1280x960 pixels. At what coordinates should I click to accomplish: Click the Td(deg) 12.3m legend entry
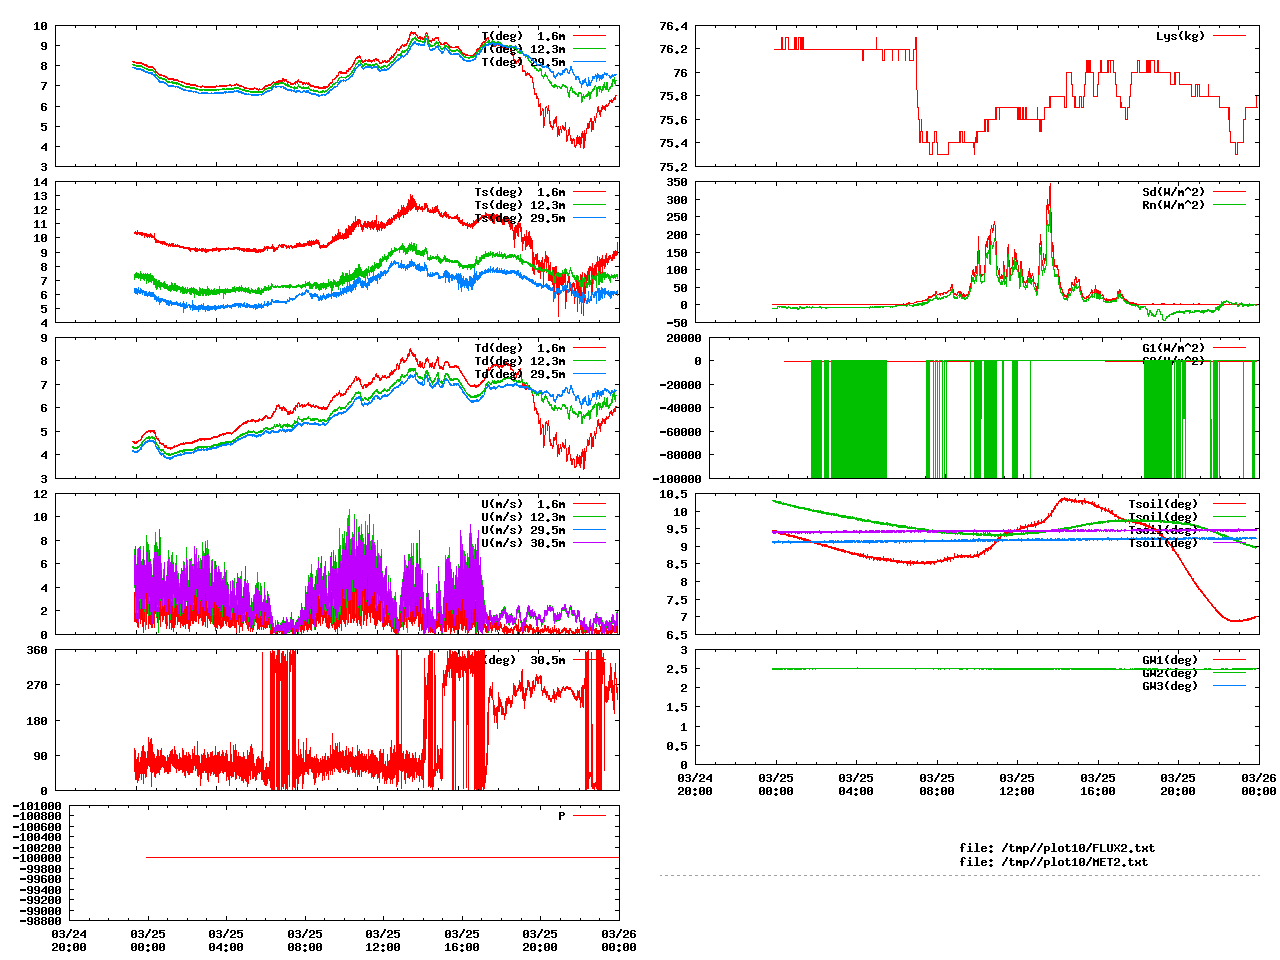(519, 361)
